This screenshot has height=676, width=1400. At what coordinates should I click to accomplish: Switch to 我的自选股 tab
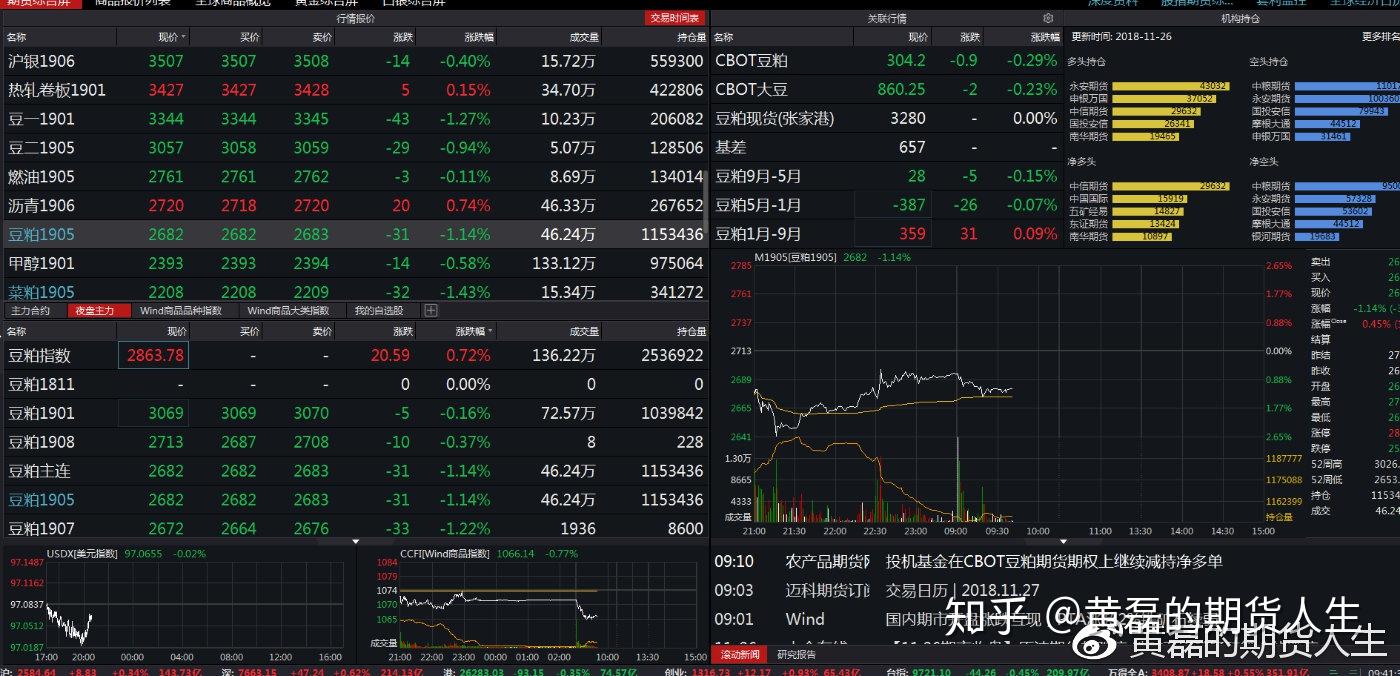point(380,310)
